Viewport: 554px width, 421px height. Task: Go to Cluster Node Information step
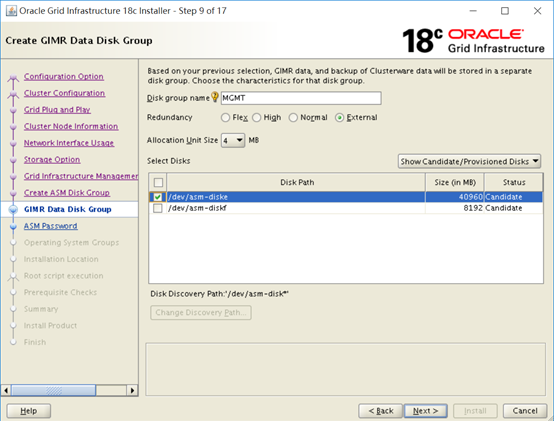[71, 126]
